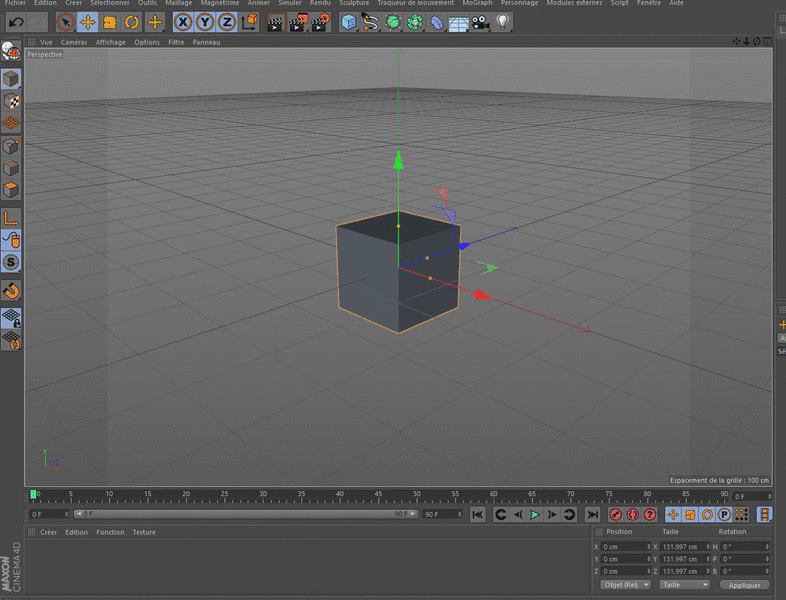Viewport: 786px width, 600px height.
Task: Toggle Y axis lock
Action: coord(205,22)
